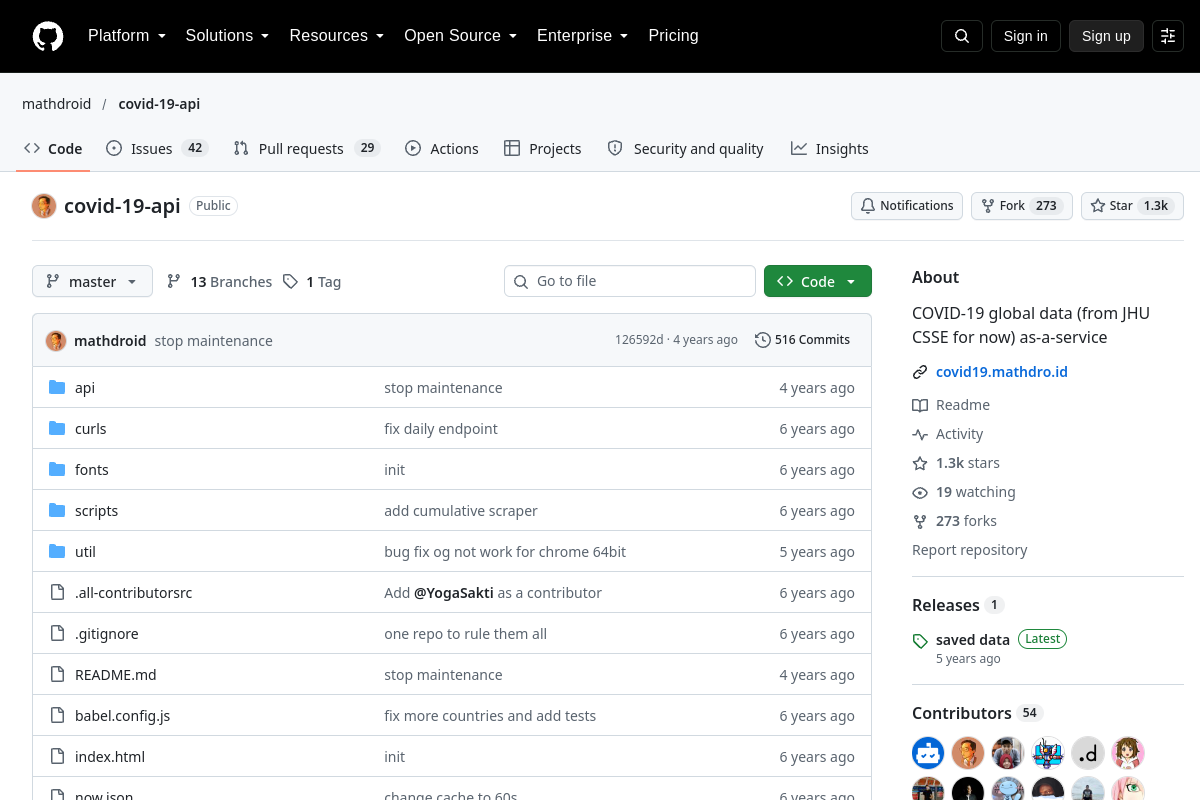The image size is (1200, 800).
Task: Open the Activity pulse icon in About
Action: tap(920, 434)
